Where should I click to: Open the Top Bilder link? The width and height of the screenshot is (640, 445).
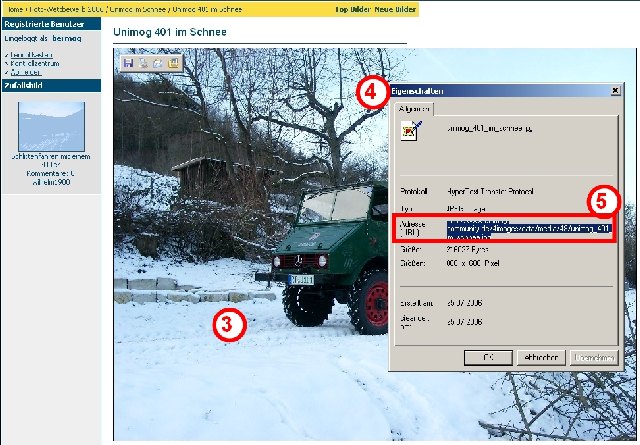click(353, 9)
